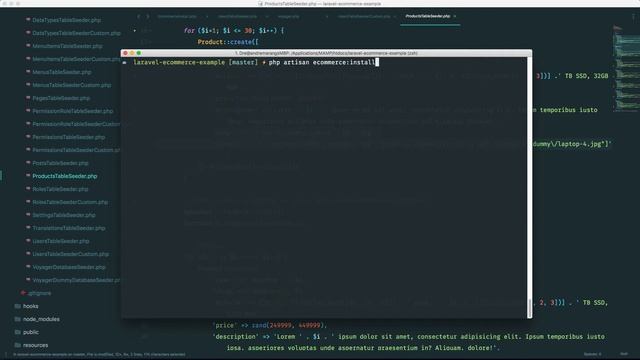Click the hooks folder icon
640x360 pixels.
click(18, 306)
